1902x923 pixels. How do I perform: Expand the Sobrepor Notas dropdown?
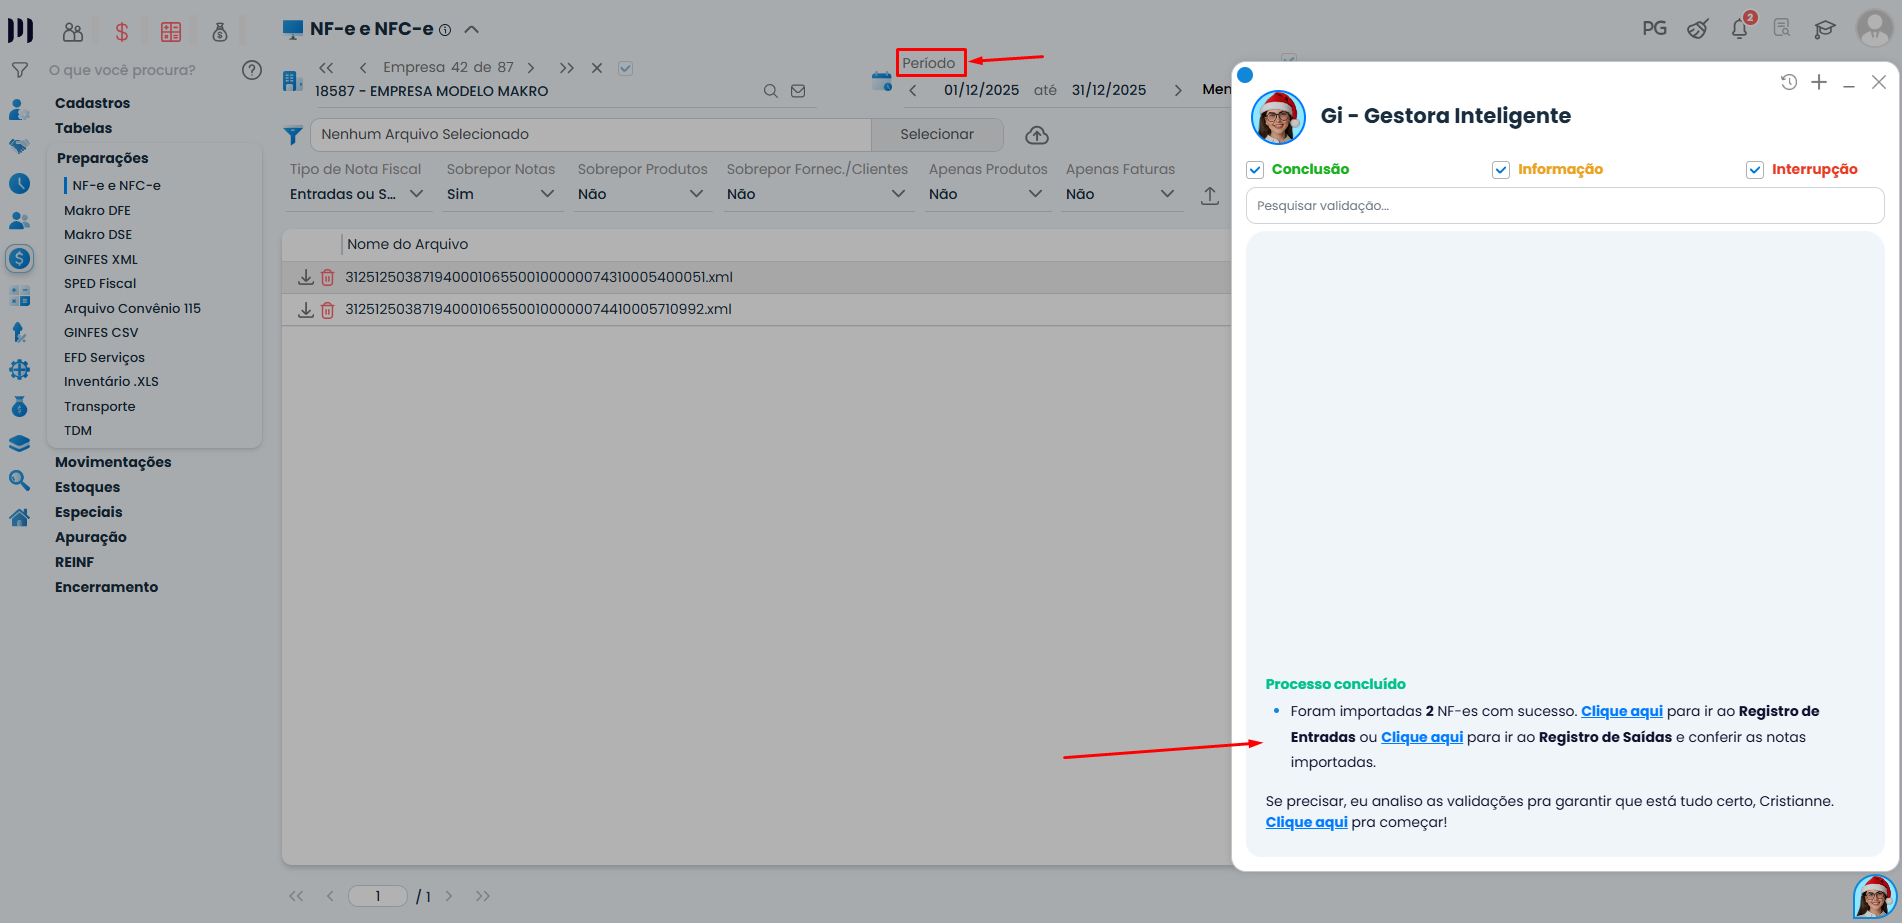pos(500,194)
